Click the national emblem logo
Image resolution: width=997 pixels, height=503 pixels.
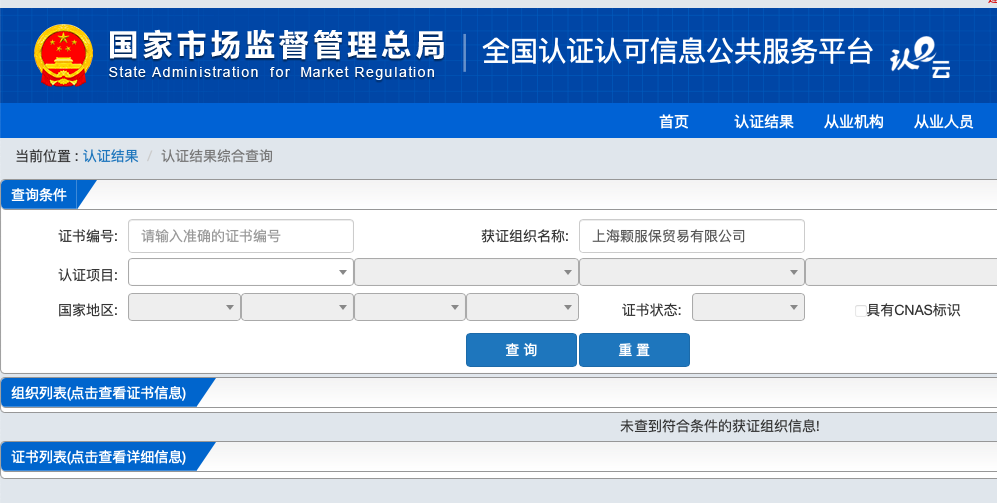point(63,55)
